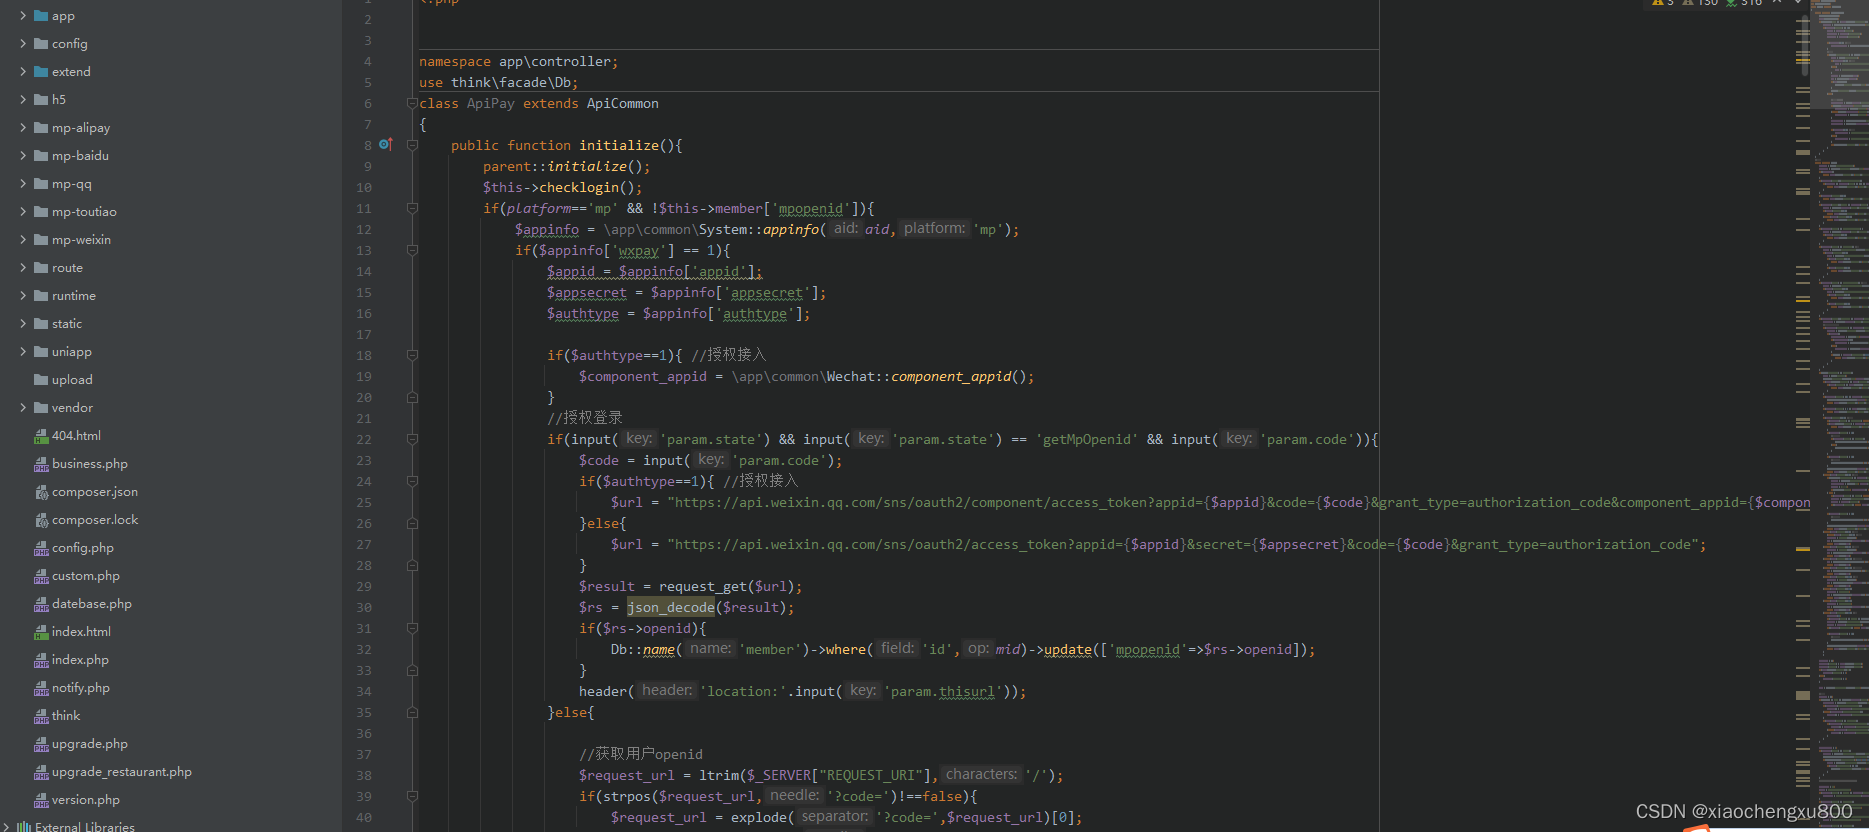1869x832 pixels.
Task: Select the config.php file icon
Action: coord(41,548)
